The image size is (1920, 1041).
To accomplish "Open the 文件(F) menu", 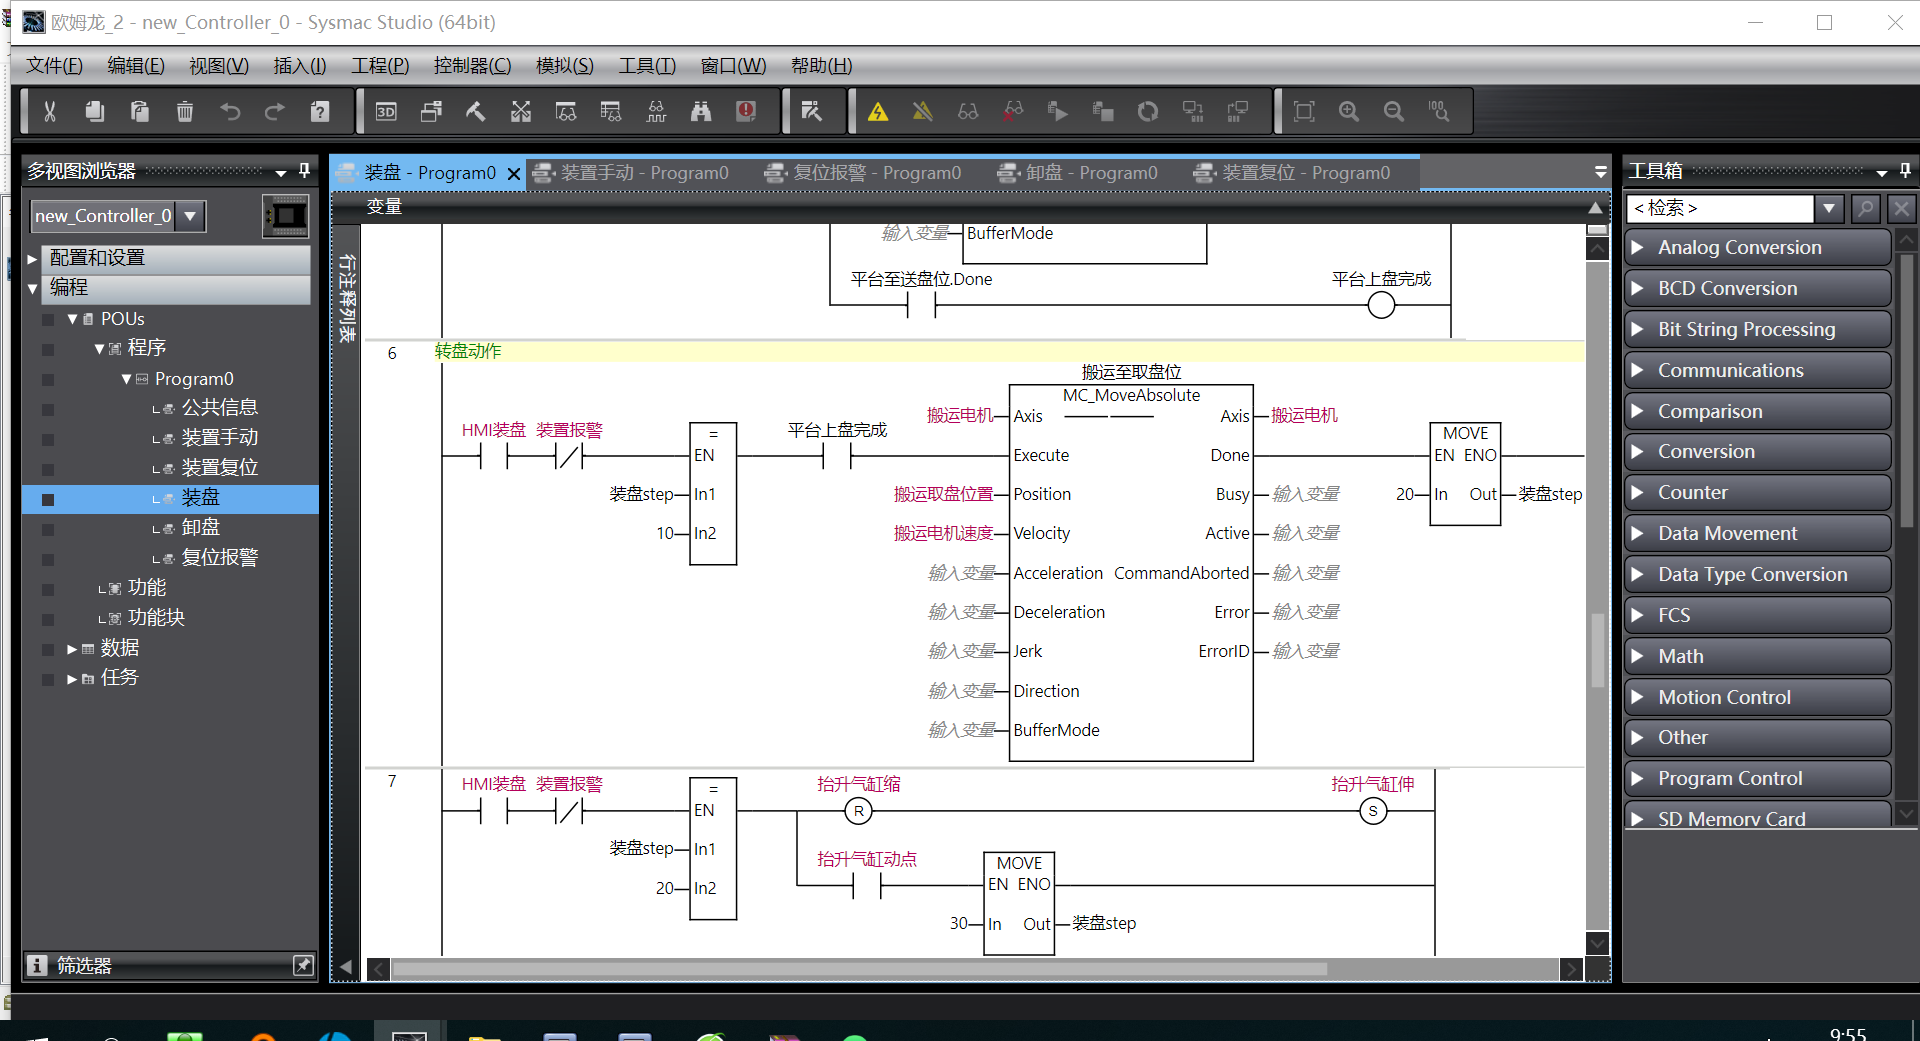I will point(54,65).
